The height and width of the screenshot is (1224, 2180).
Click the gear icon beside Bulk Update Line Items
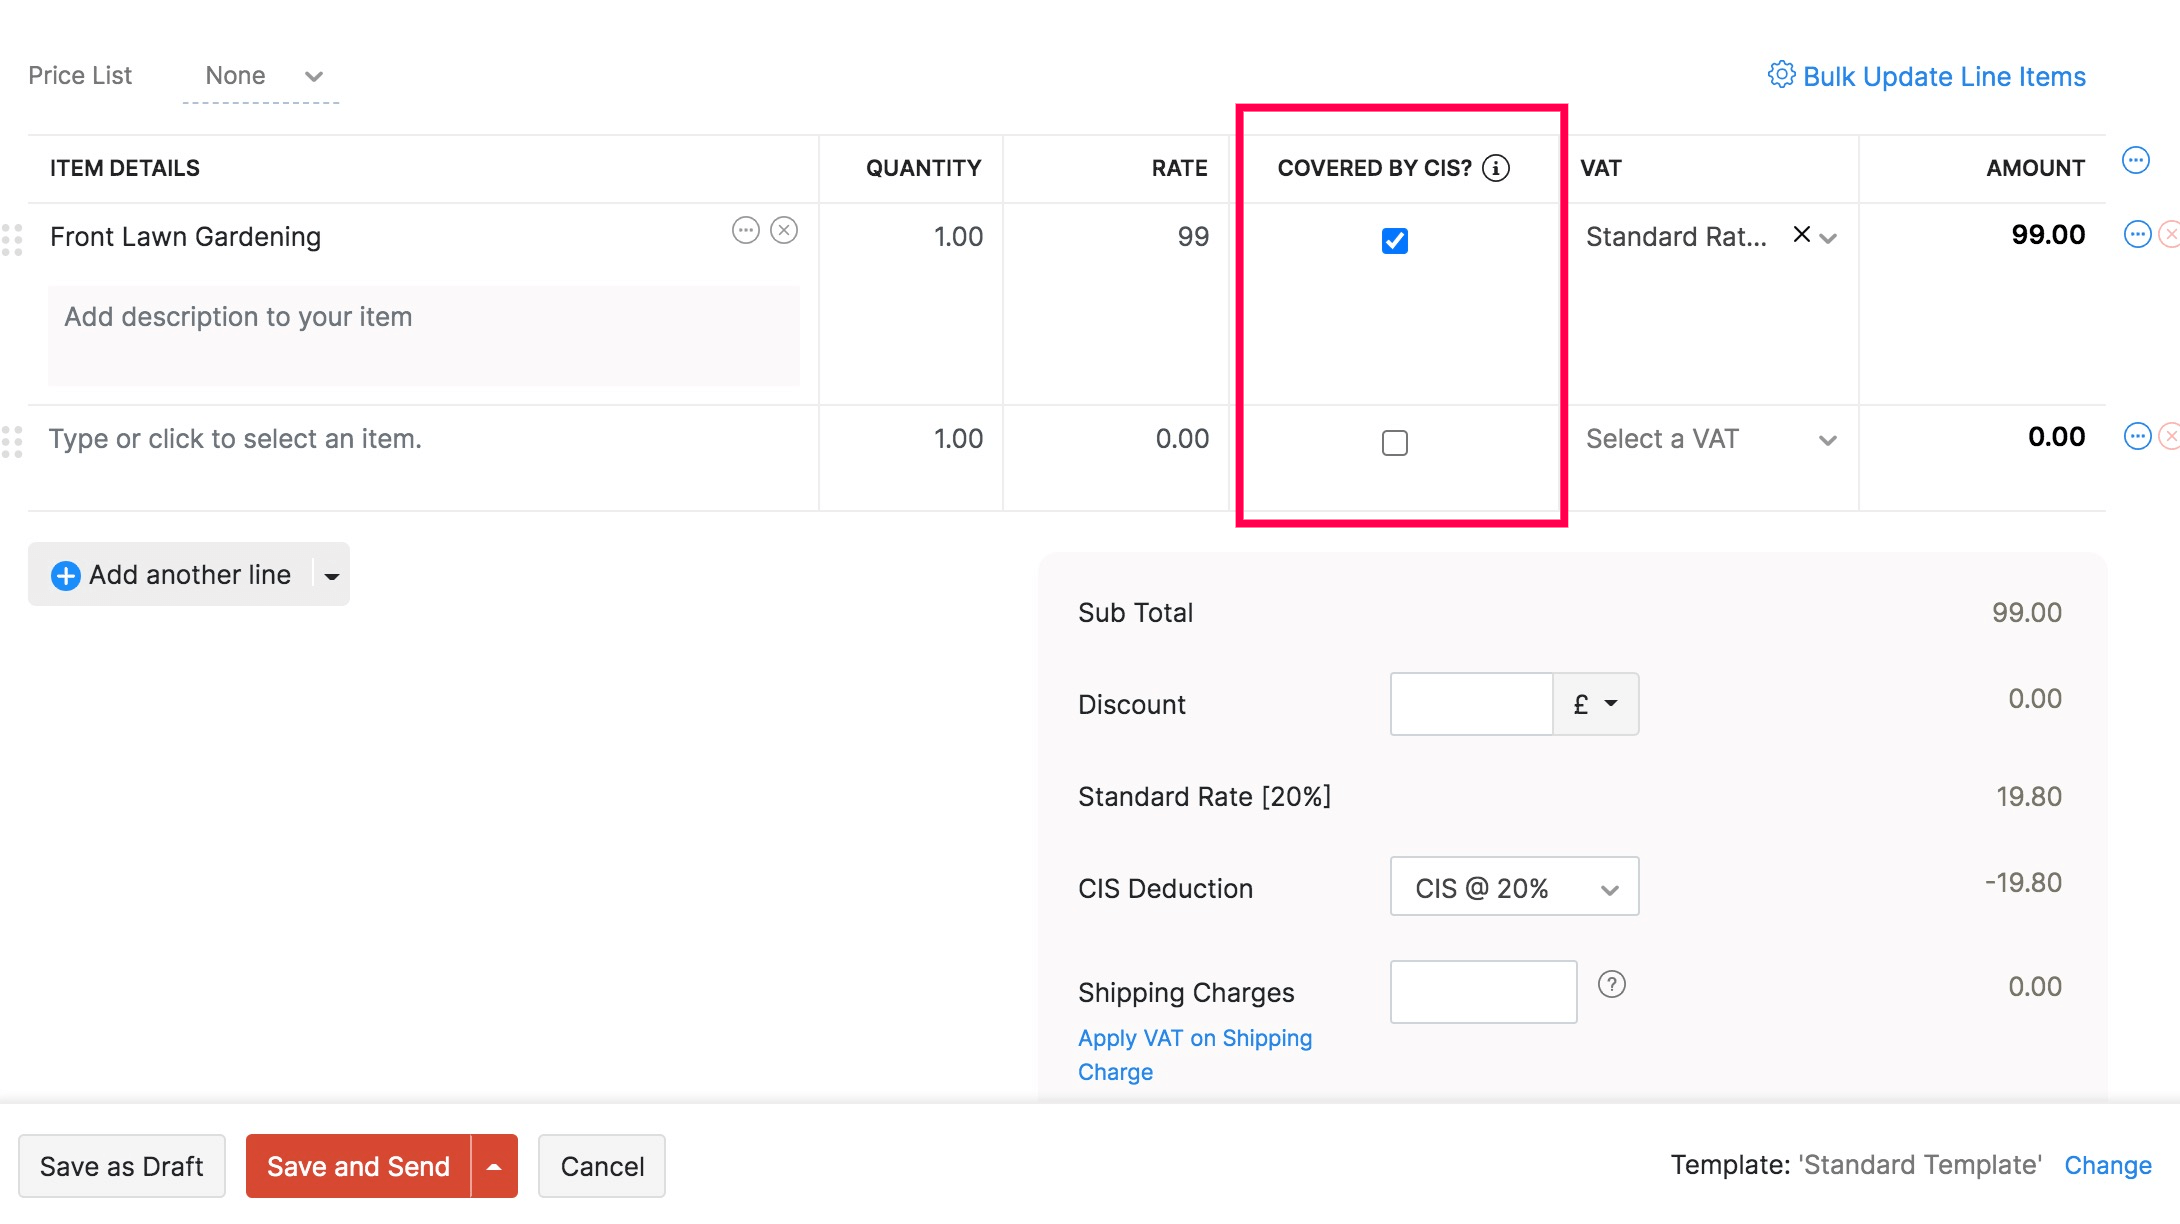click(1780, 75)
